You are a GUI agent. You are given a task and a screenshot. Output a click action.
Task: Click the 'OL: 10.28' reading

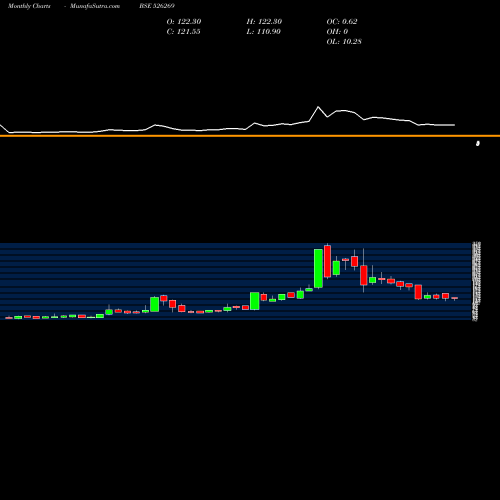tap(344, 42)
